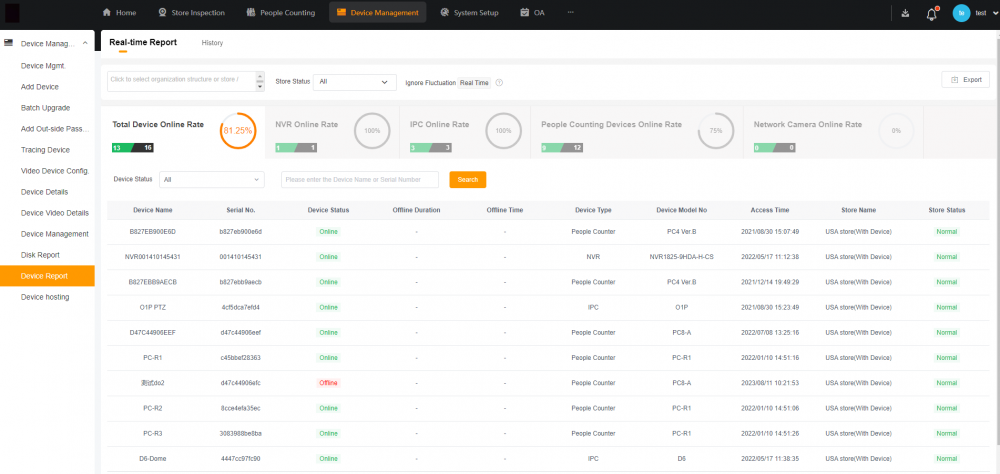Click serial number c45bbef28363
The height and width of the screenshot is (474, 1000).
(x=240, y=358)
